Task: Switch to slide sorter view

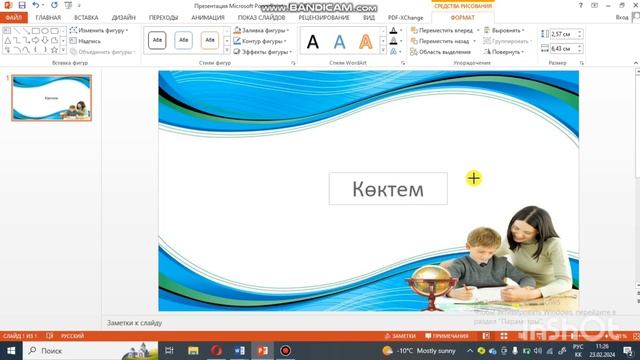Action: point(504,336)
